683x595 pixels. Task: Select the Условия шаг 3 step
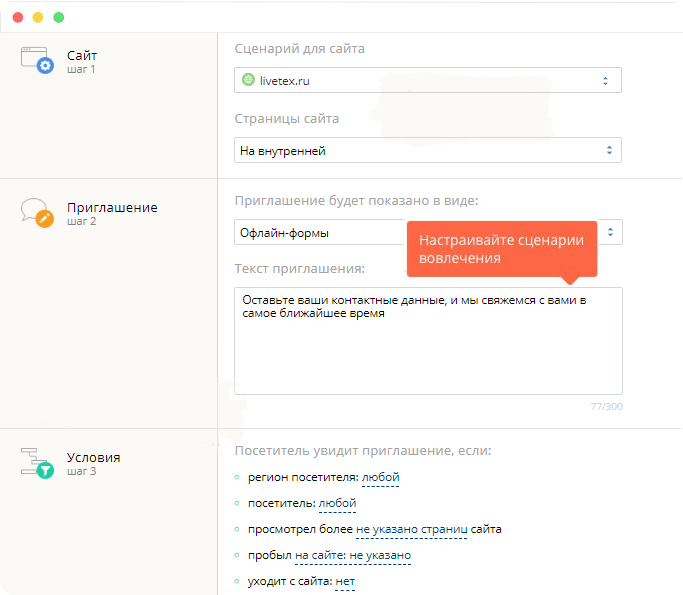93,463
